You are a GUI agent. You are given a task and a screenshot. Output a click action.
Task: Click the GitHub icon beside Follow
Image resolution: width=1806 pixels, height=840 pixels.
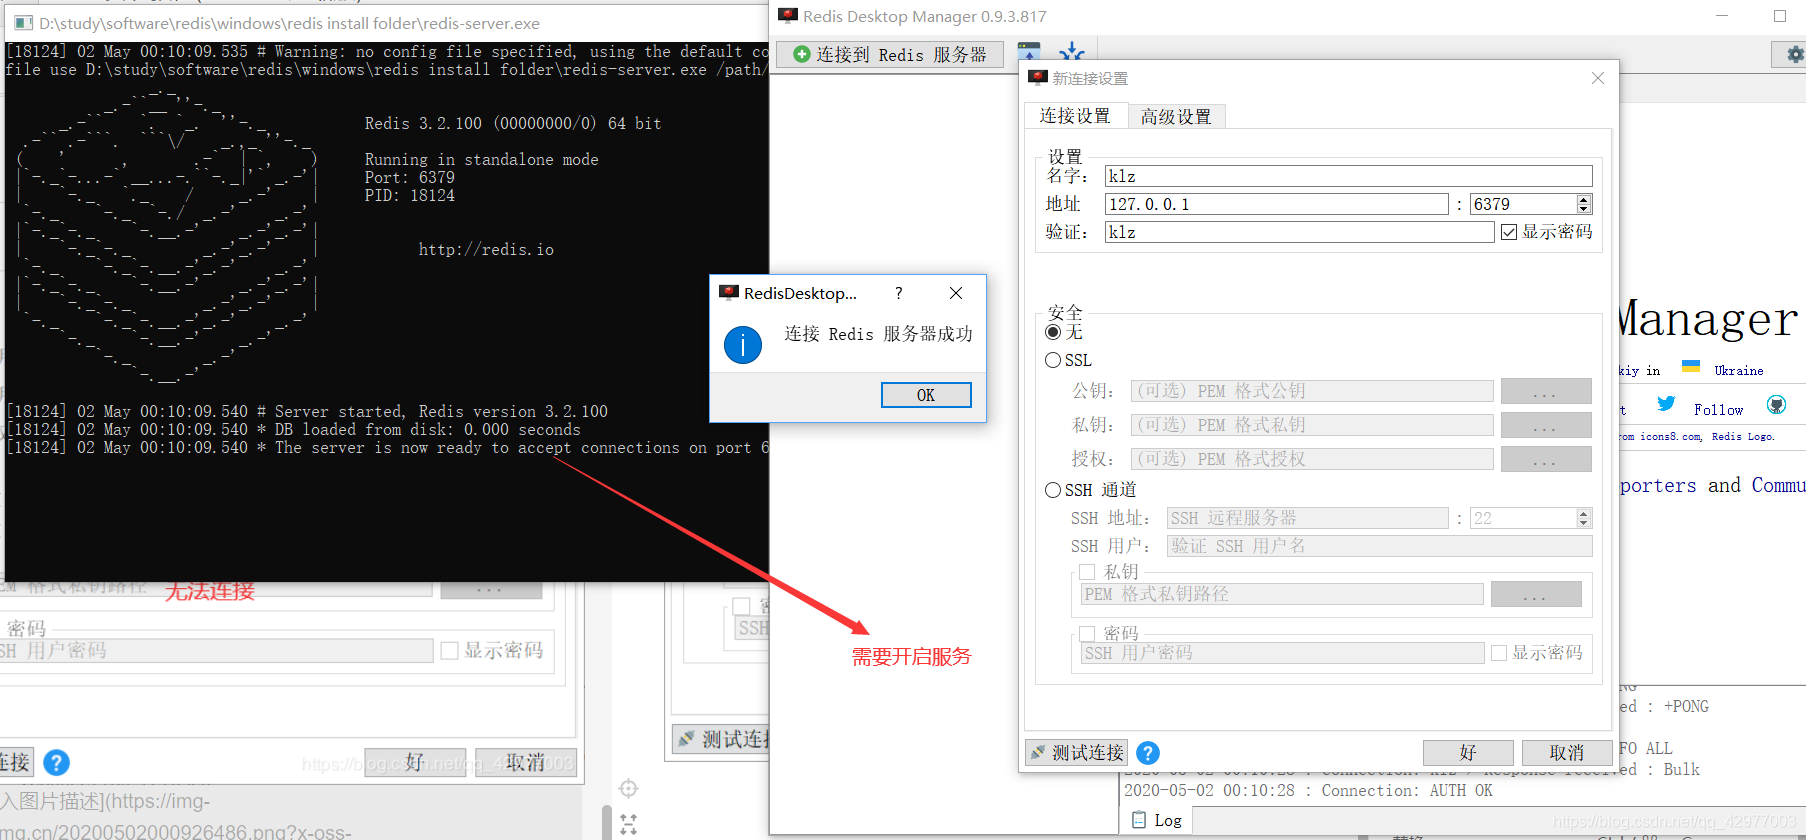(1776, 404)
